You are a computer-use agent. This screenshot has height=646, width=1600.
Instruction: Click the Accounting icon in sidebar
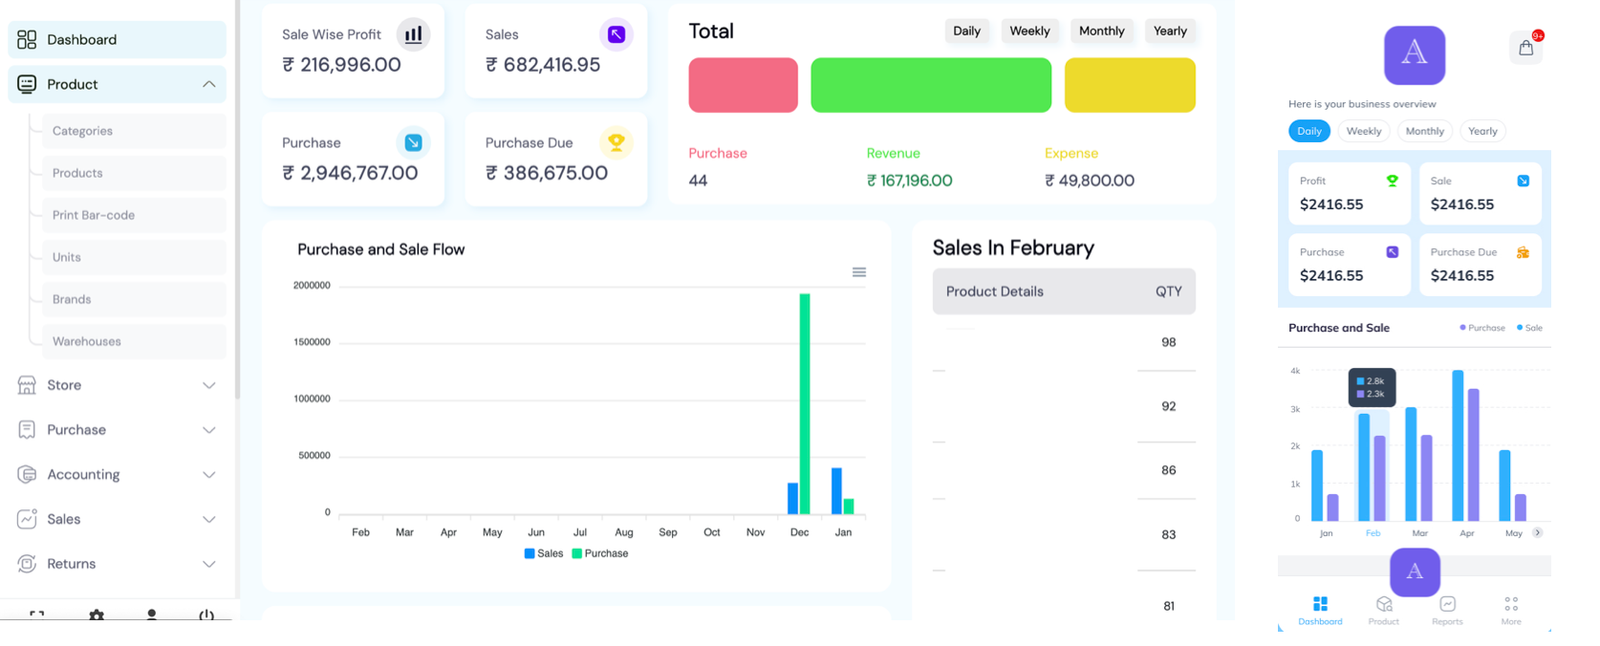click(x=27, y=474)
